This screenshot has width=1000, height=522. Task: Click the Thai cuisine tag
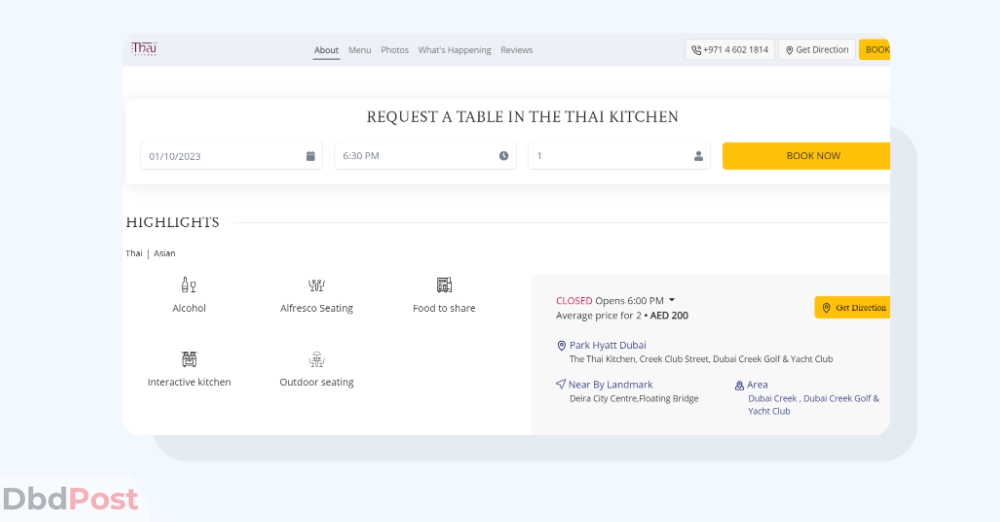(x=134, y=253)
